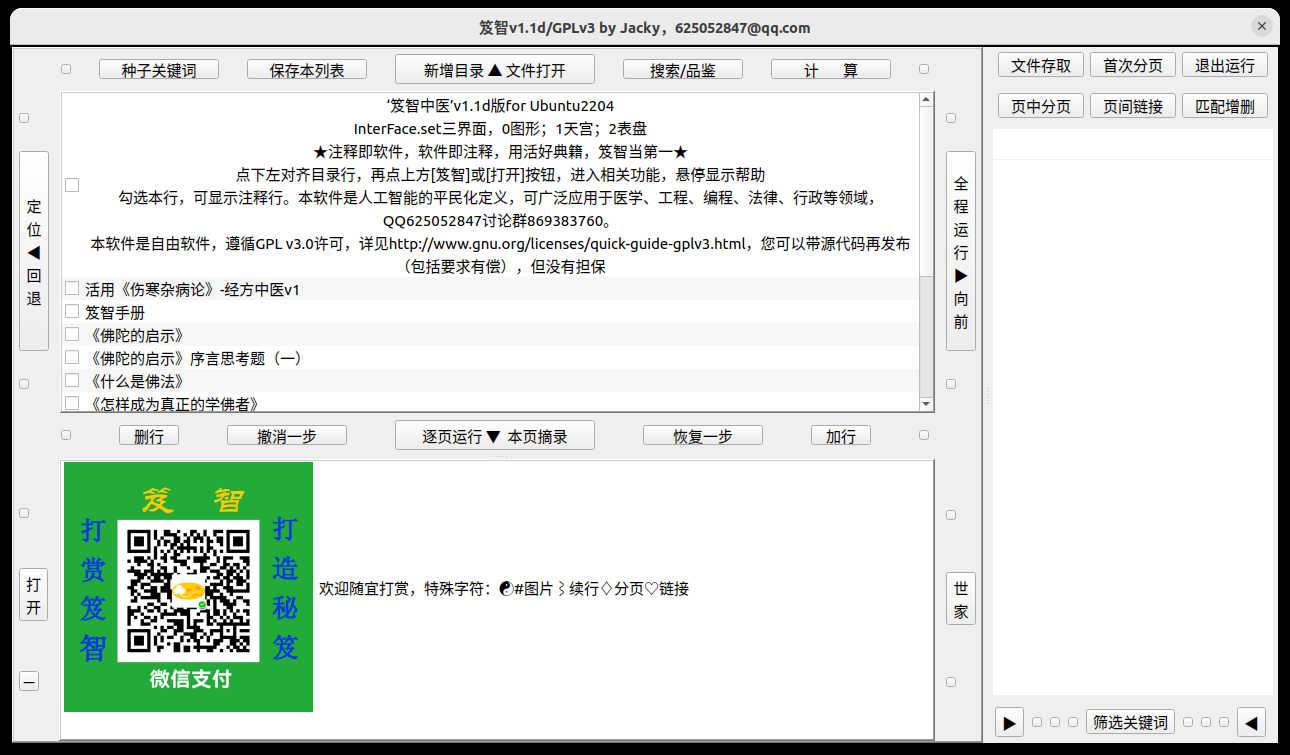
Task: Click 新增目录▲文件打开 button
Action: (x=495, y=70)
